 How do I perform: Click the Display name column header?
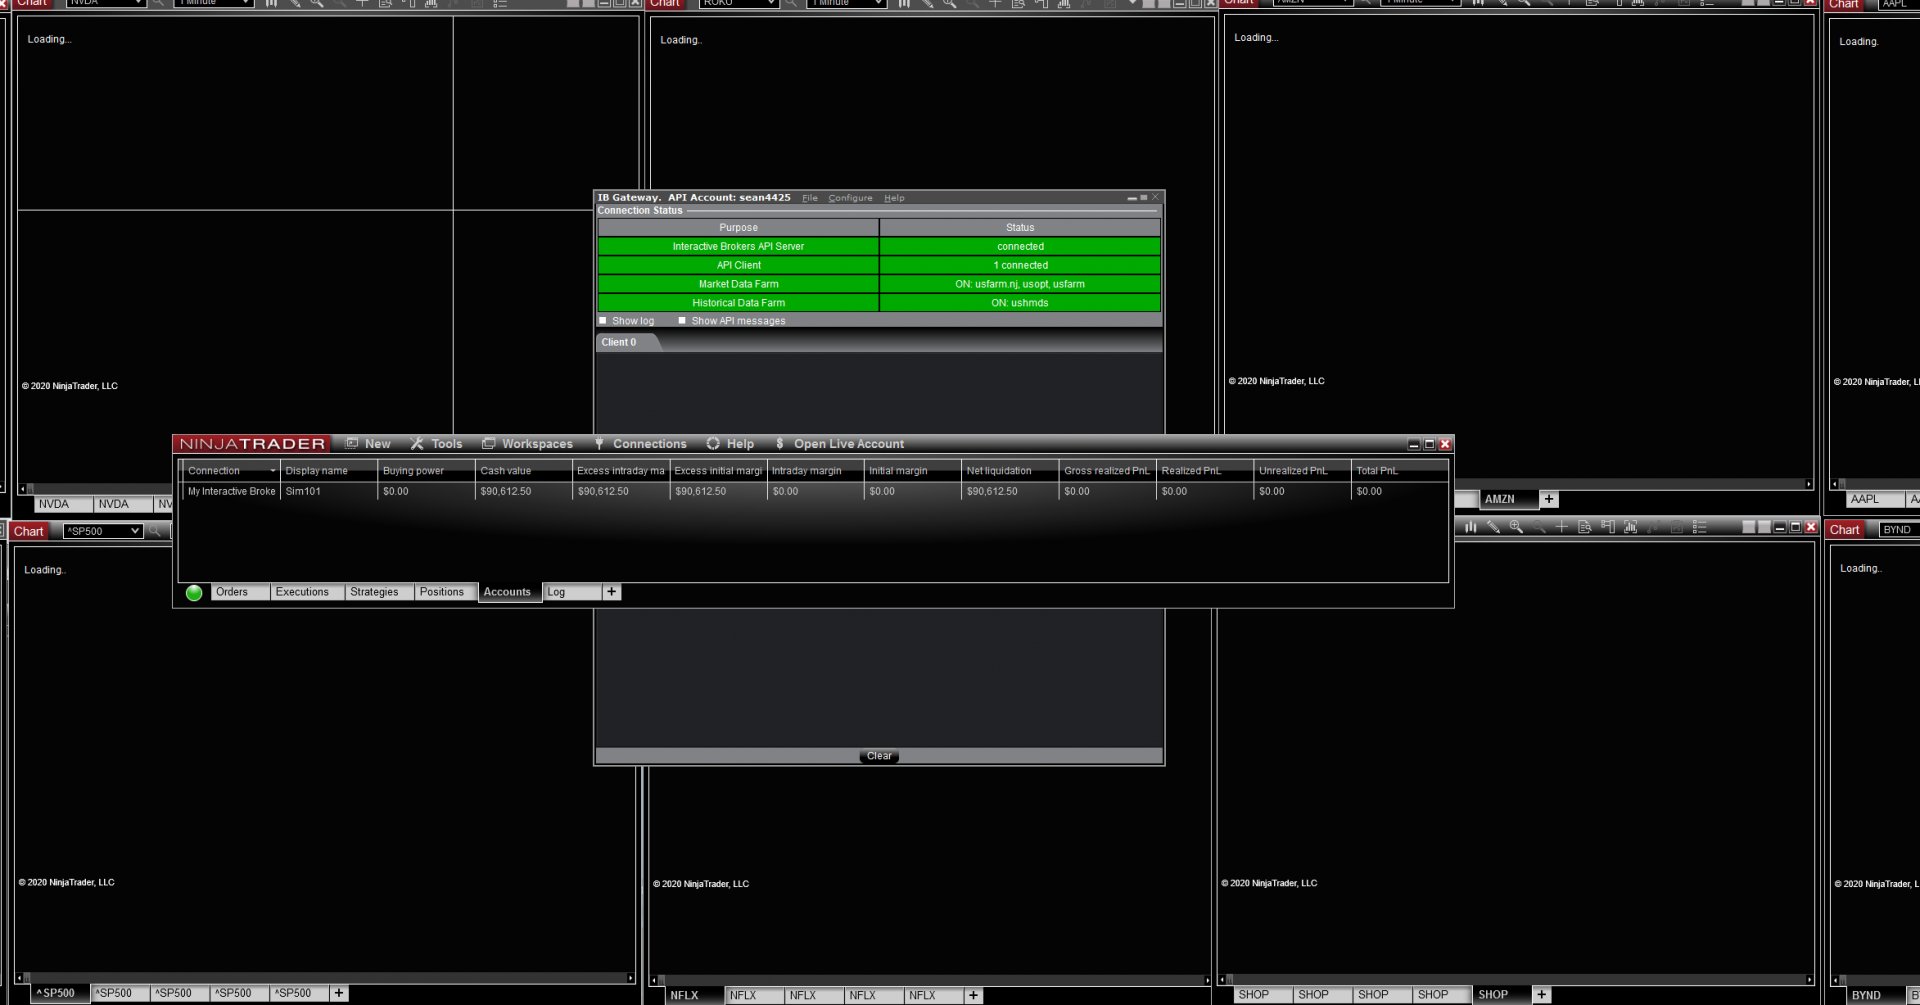coord(329,471)
